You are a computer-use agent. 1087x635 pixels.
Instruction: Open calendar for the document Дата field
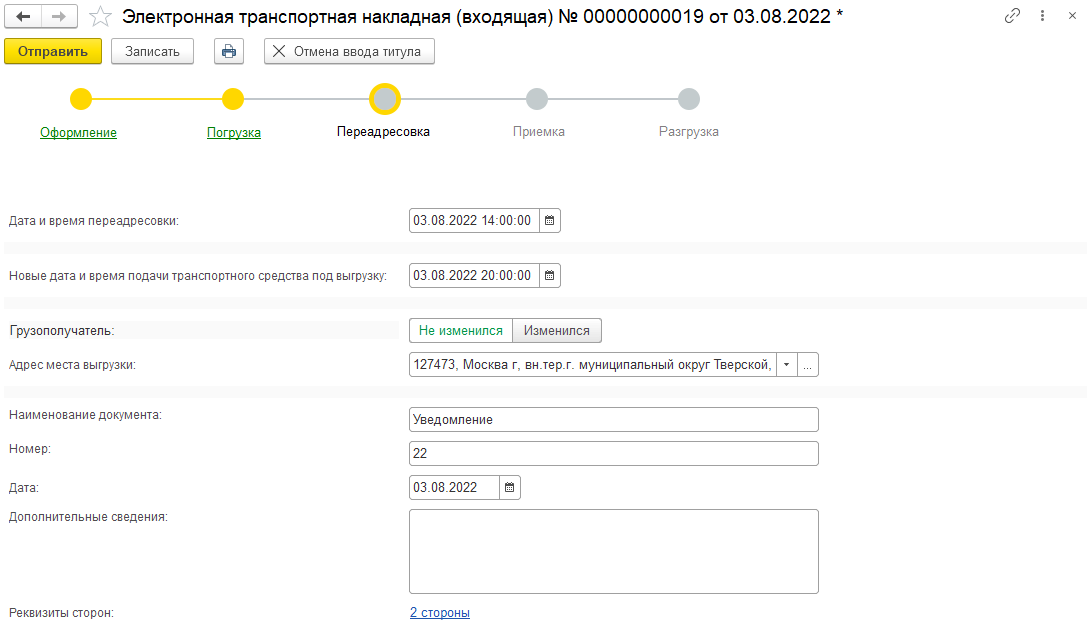click(x=510, y=487)
